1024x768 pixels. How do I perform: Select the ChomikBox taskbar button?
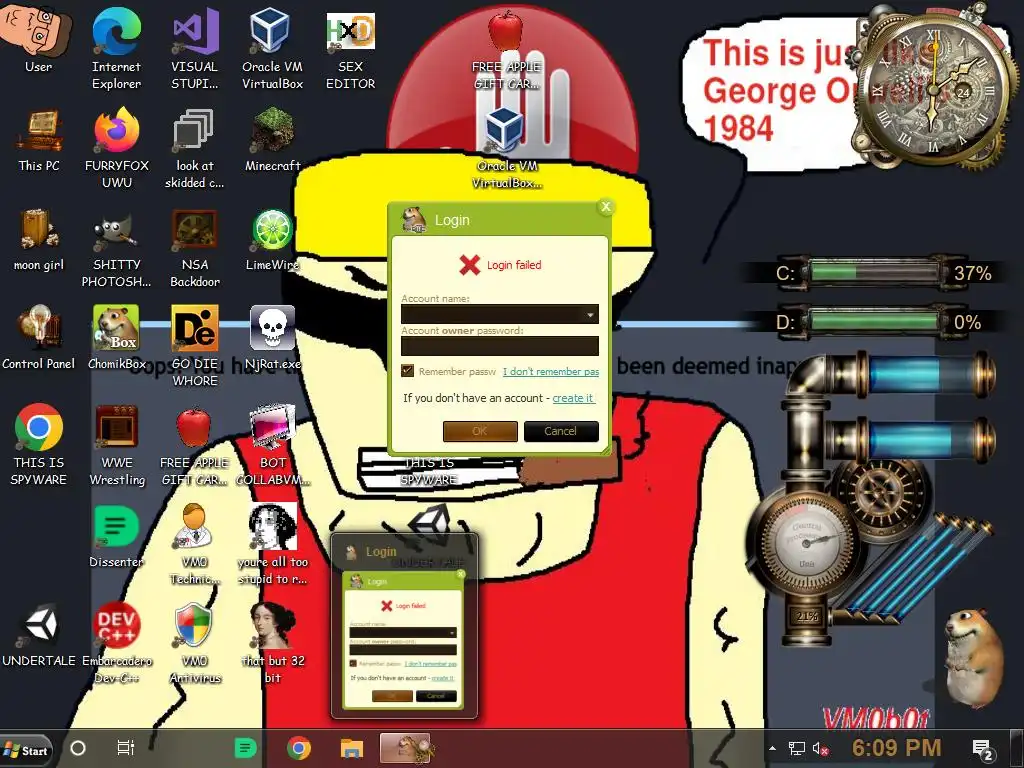point(406,748)
